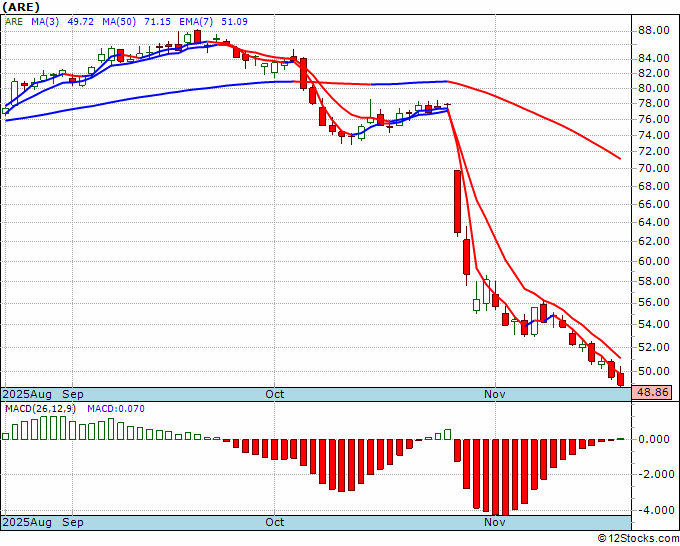Viewport: 680px width, 546px height.
Task: Click the 74.00 price axis label
Action: click(x=654, y=135)
